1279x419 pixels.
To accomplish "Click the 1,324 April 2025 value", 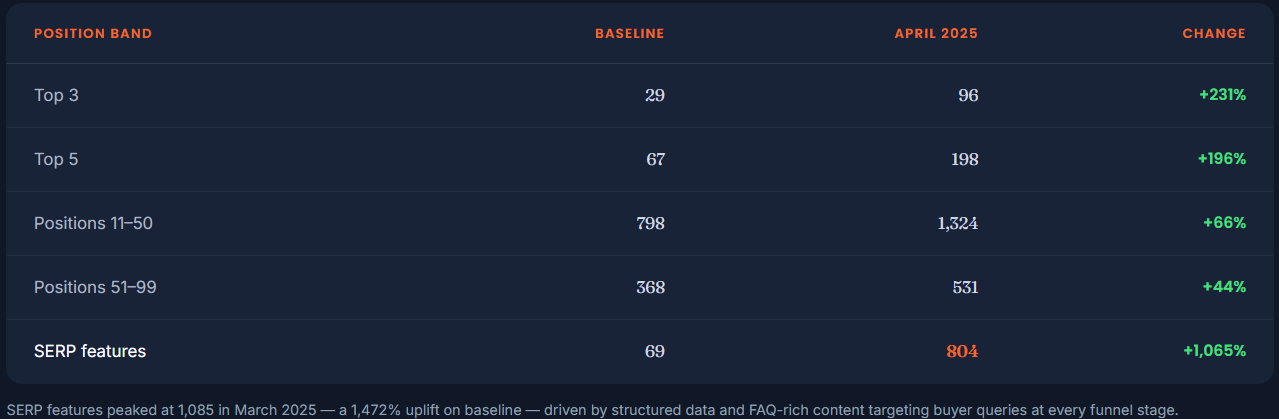I will (x=958, y=223).
